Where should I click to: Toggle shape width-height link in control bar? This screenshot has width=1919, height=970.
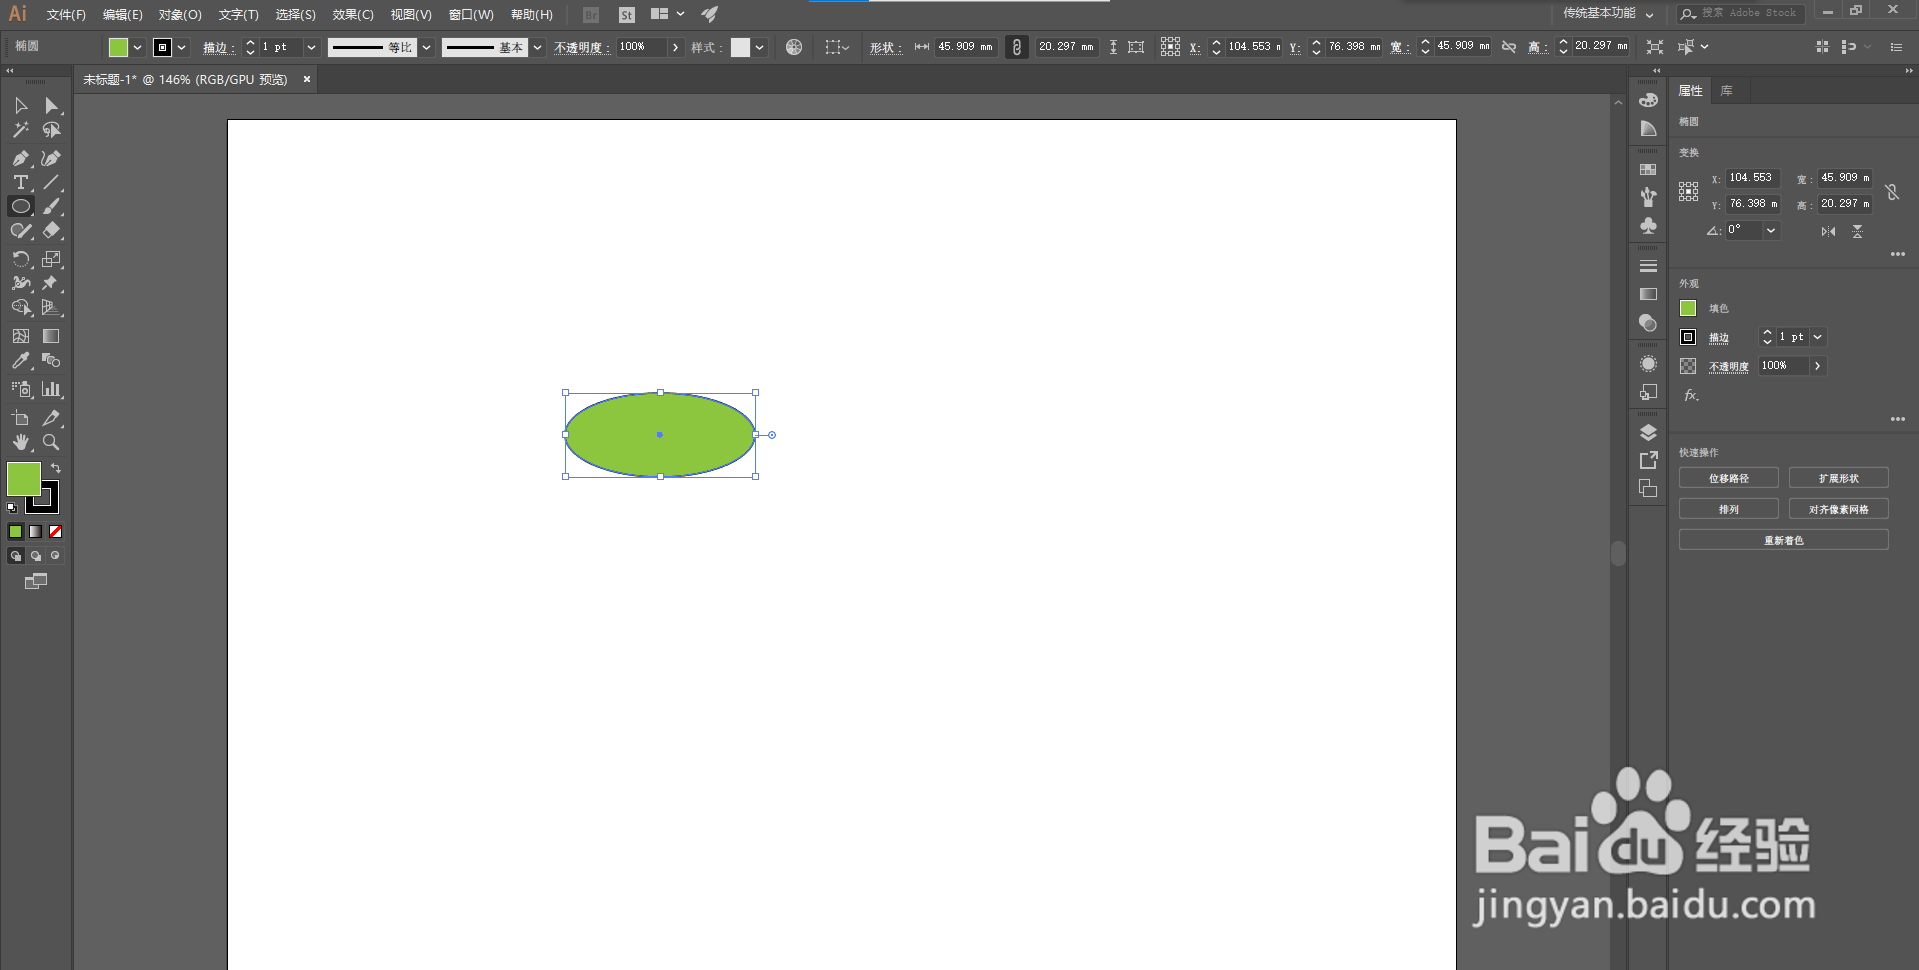tap(1017, 47)
